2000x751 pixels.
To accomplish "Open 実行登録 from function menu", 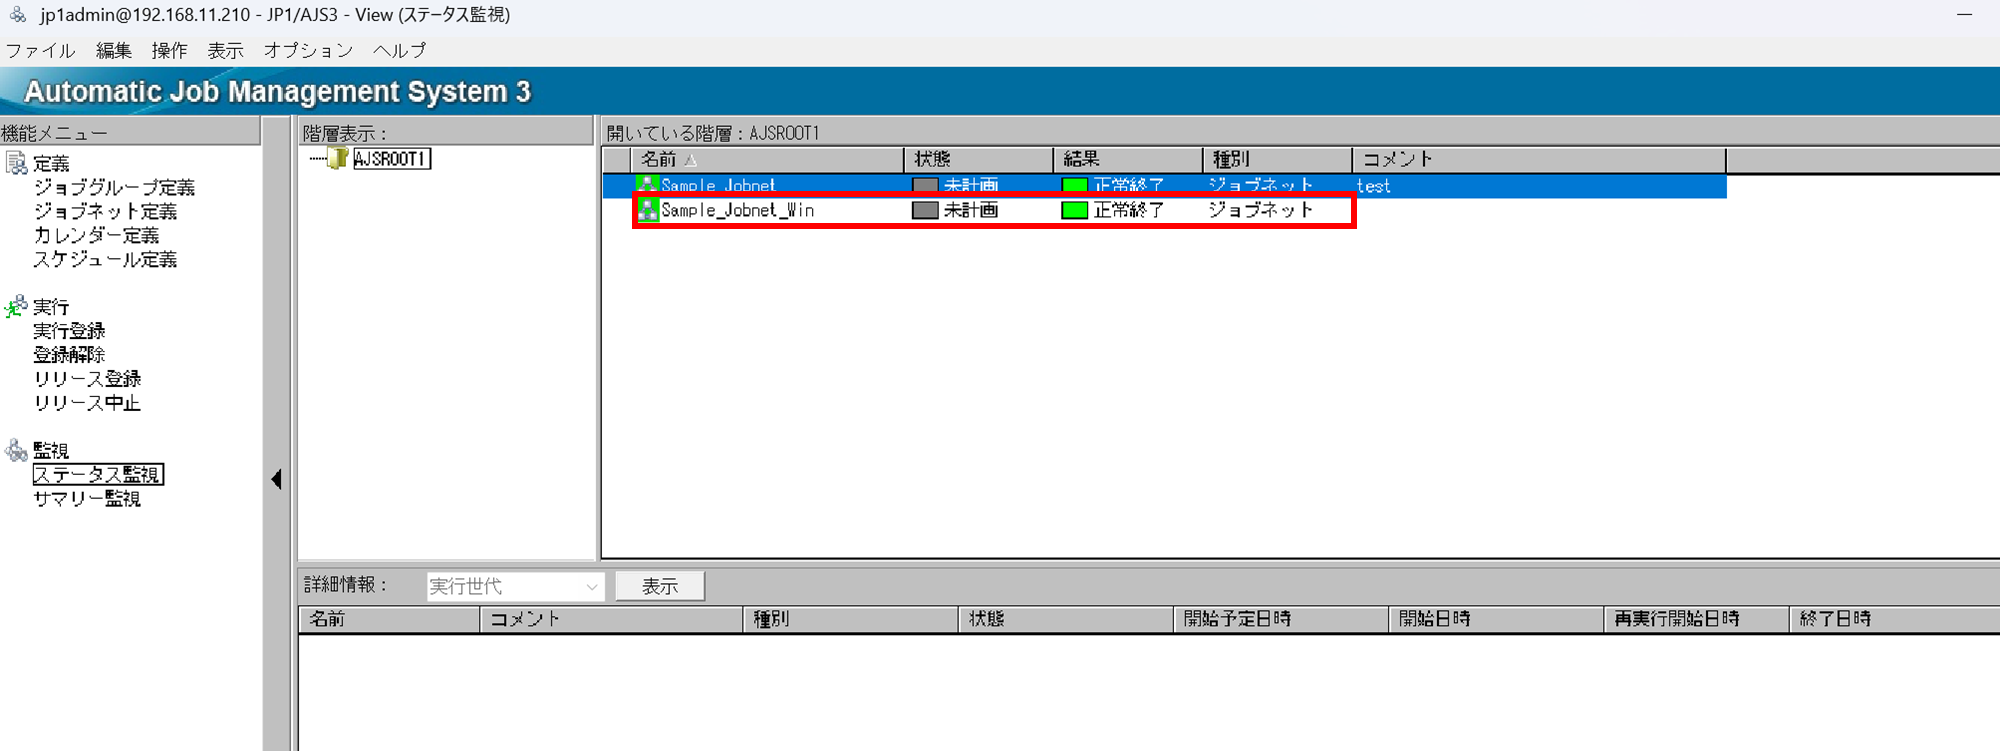I will (69, 331).
